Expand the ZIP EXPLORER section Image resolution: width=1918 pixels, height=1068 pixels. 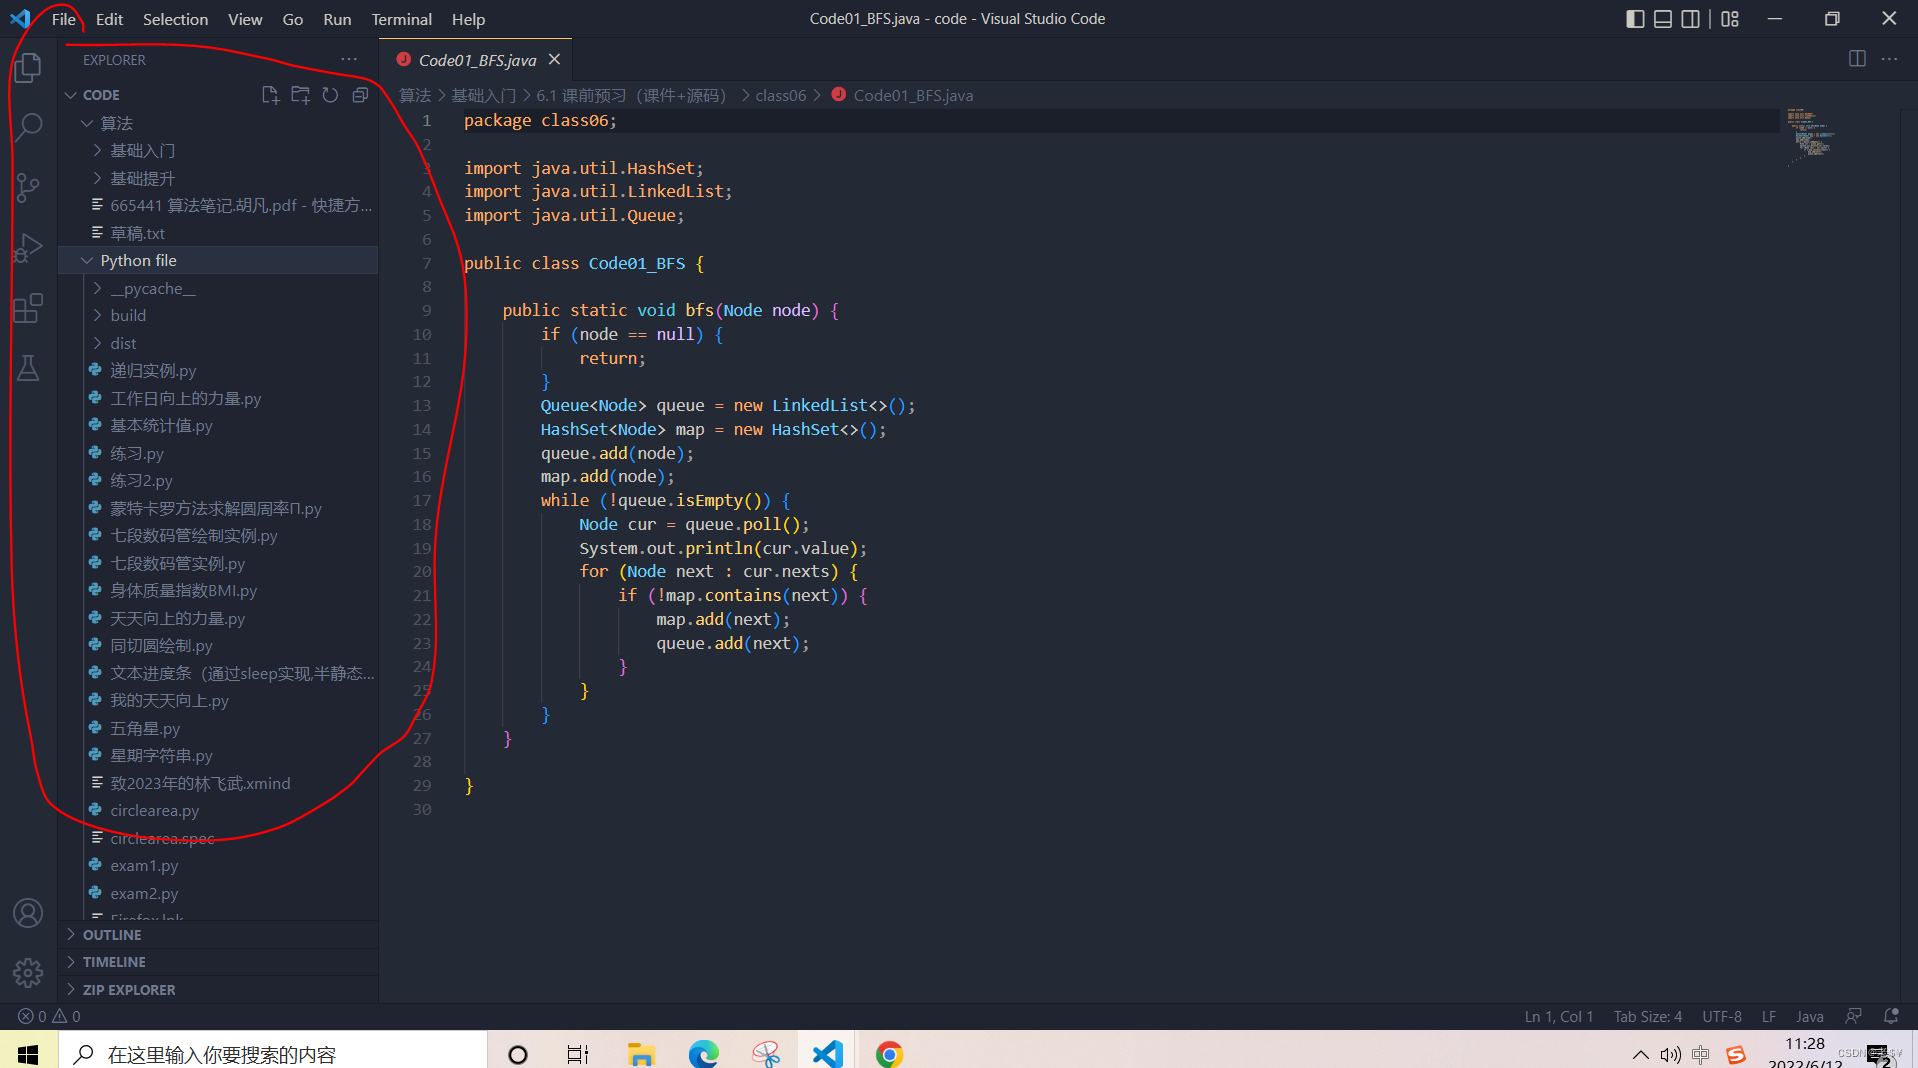pos(218,989)
